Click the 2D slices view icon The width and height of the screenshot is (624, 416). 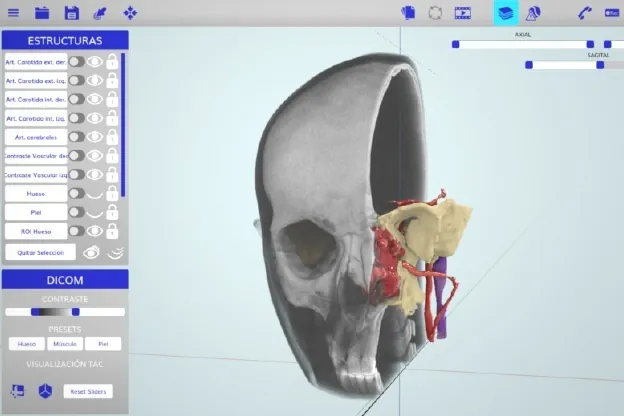(17, 391)
